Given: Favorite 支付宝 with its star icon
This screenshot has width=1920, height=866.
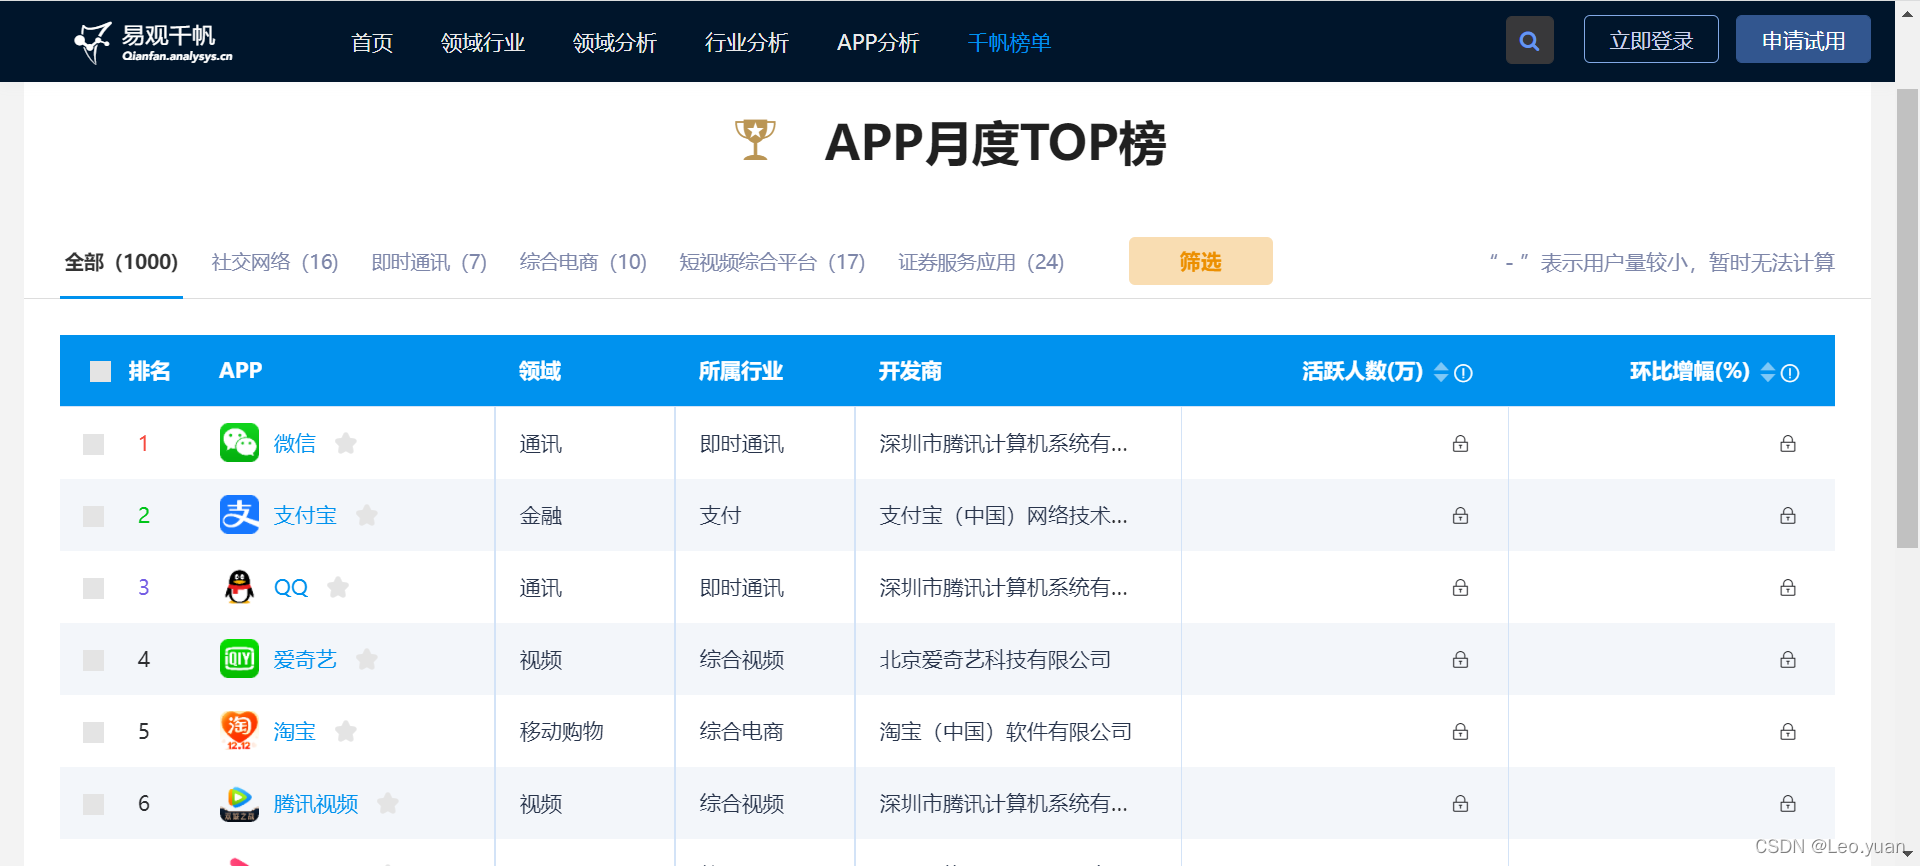Looking at the screenshot, I should 367,515.
